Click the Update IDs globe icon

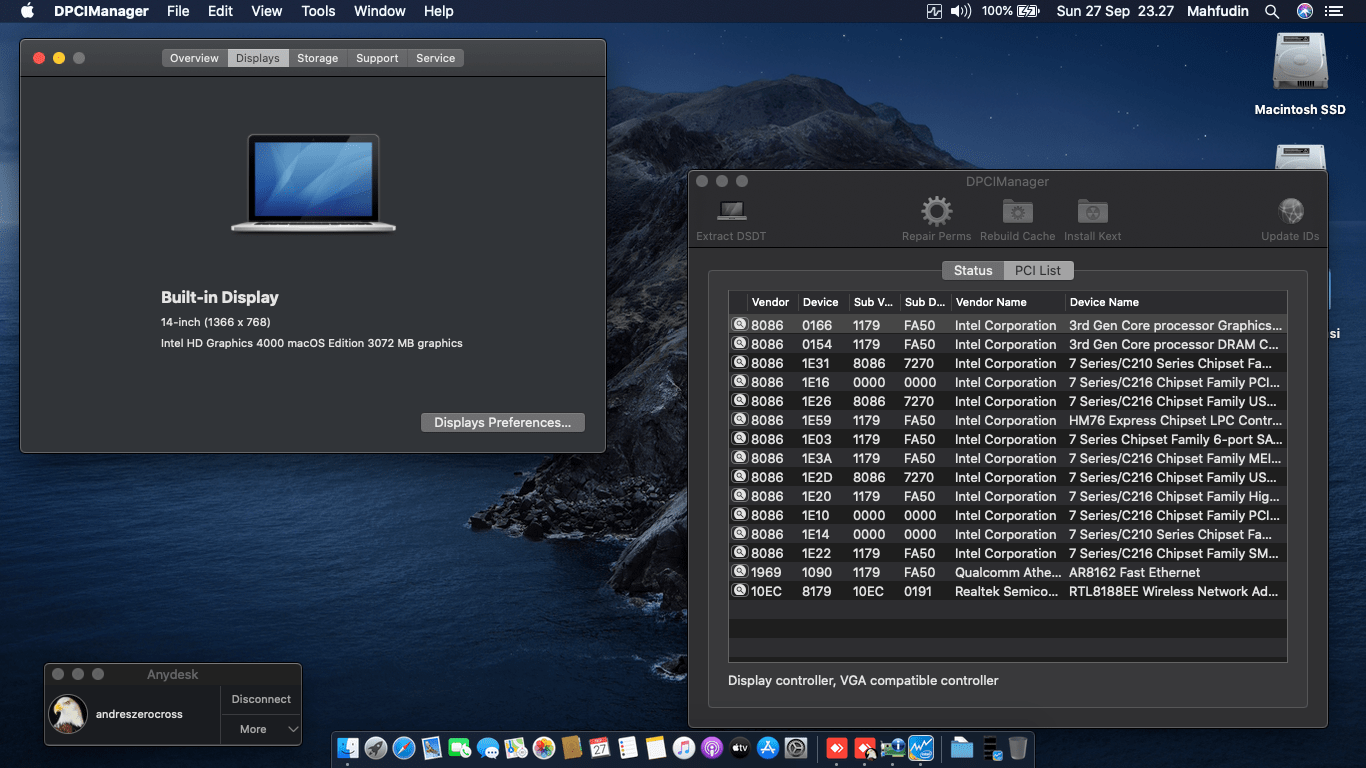[1290, 212]
